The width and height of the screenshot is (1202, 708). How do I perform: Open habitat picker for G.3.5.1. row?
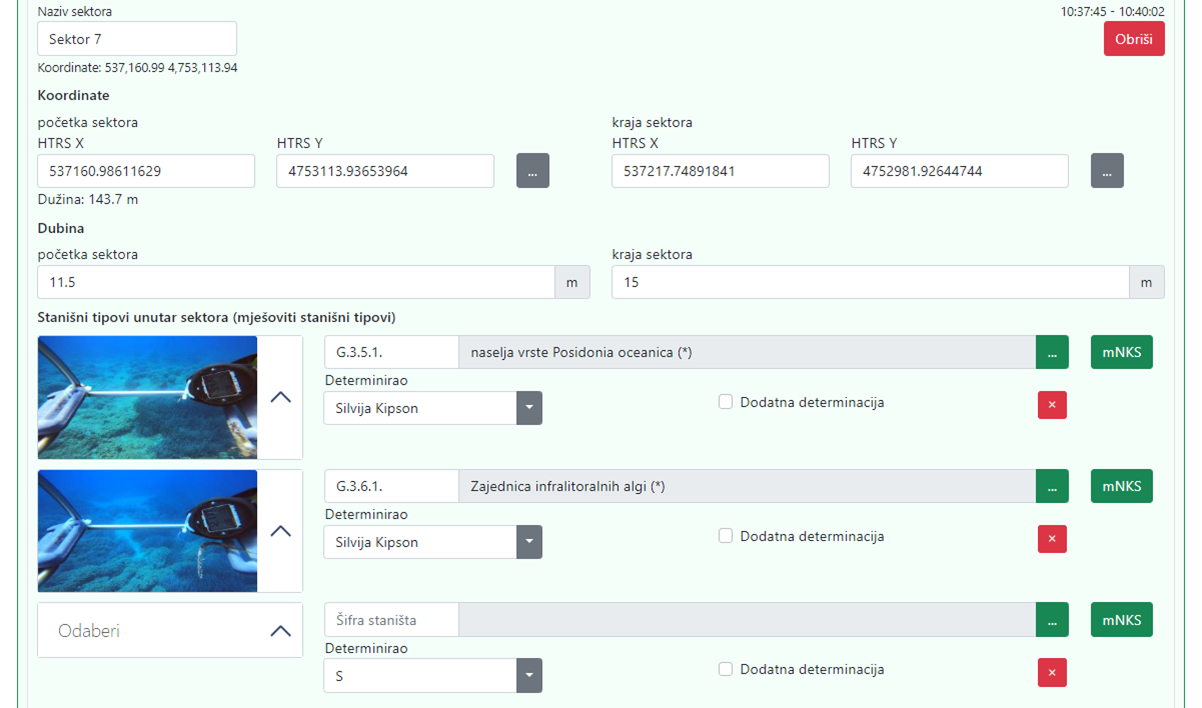[1051, 352]
